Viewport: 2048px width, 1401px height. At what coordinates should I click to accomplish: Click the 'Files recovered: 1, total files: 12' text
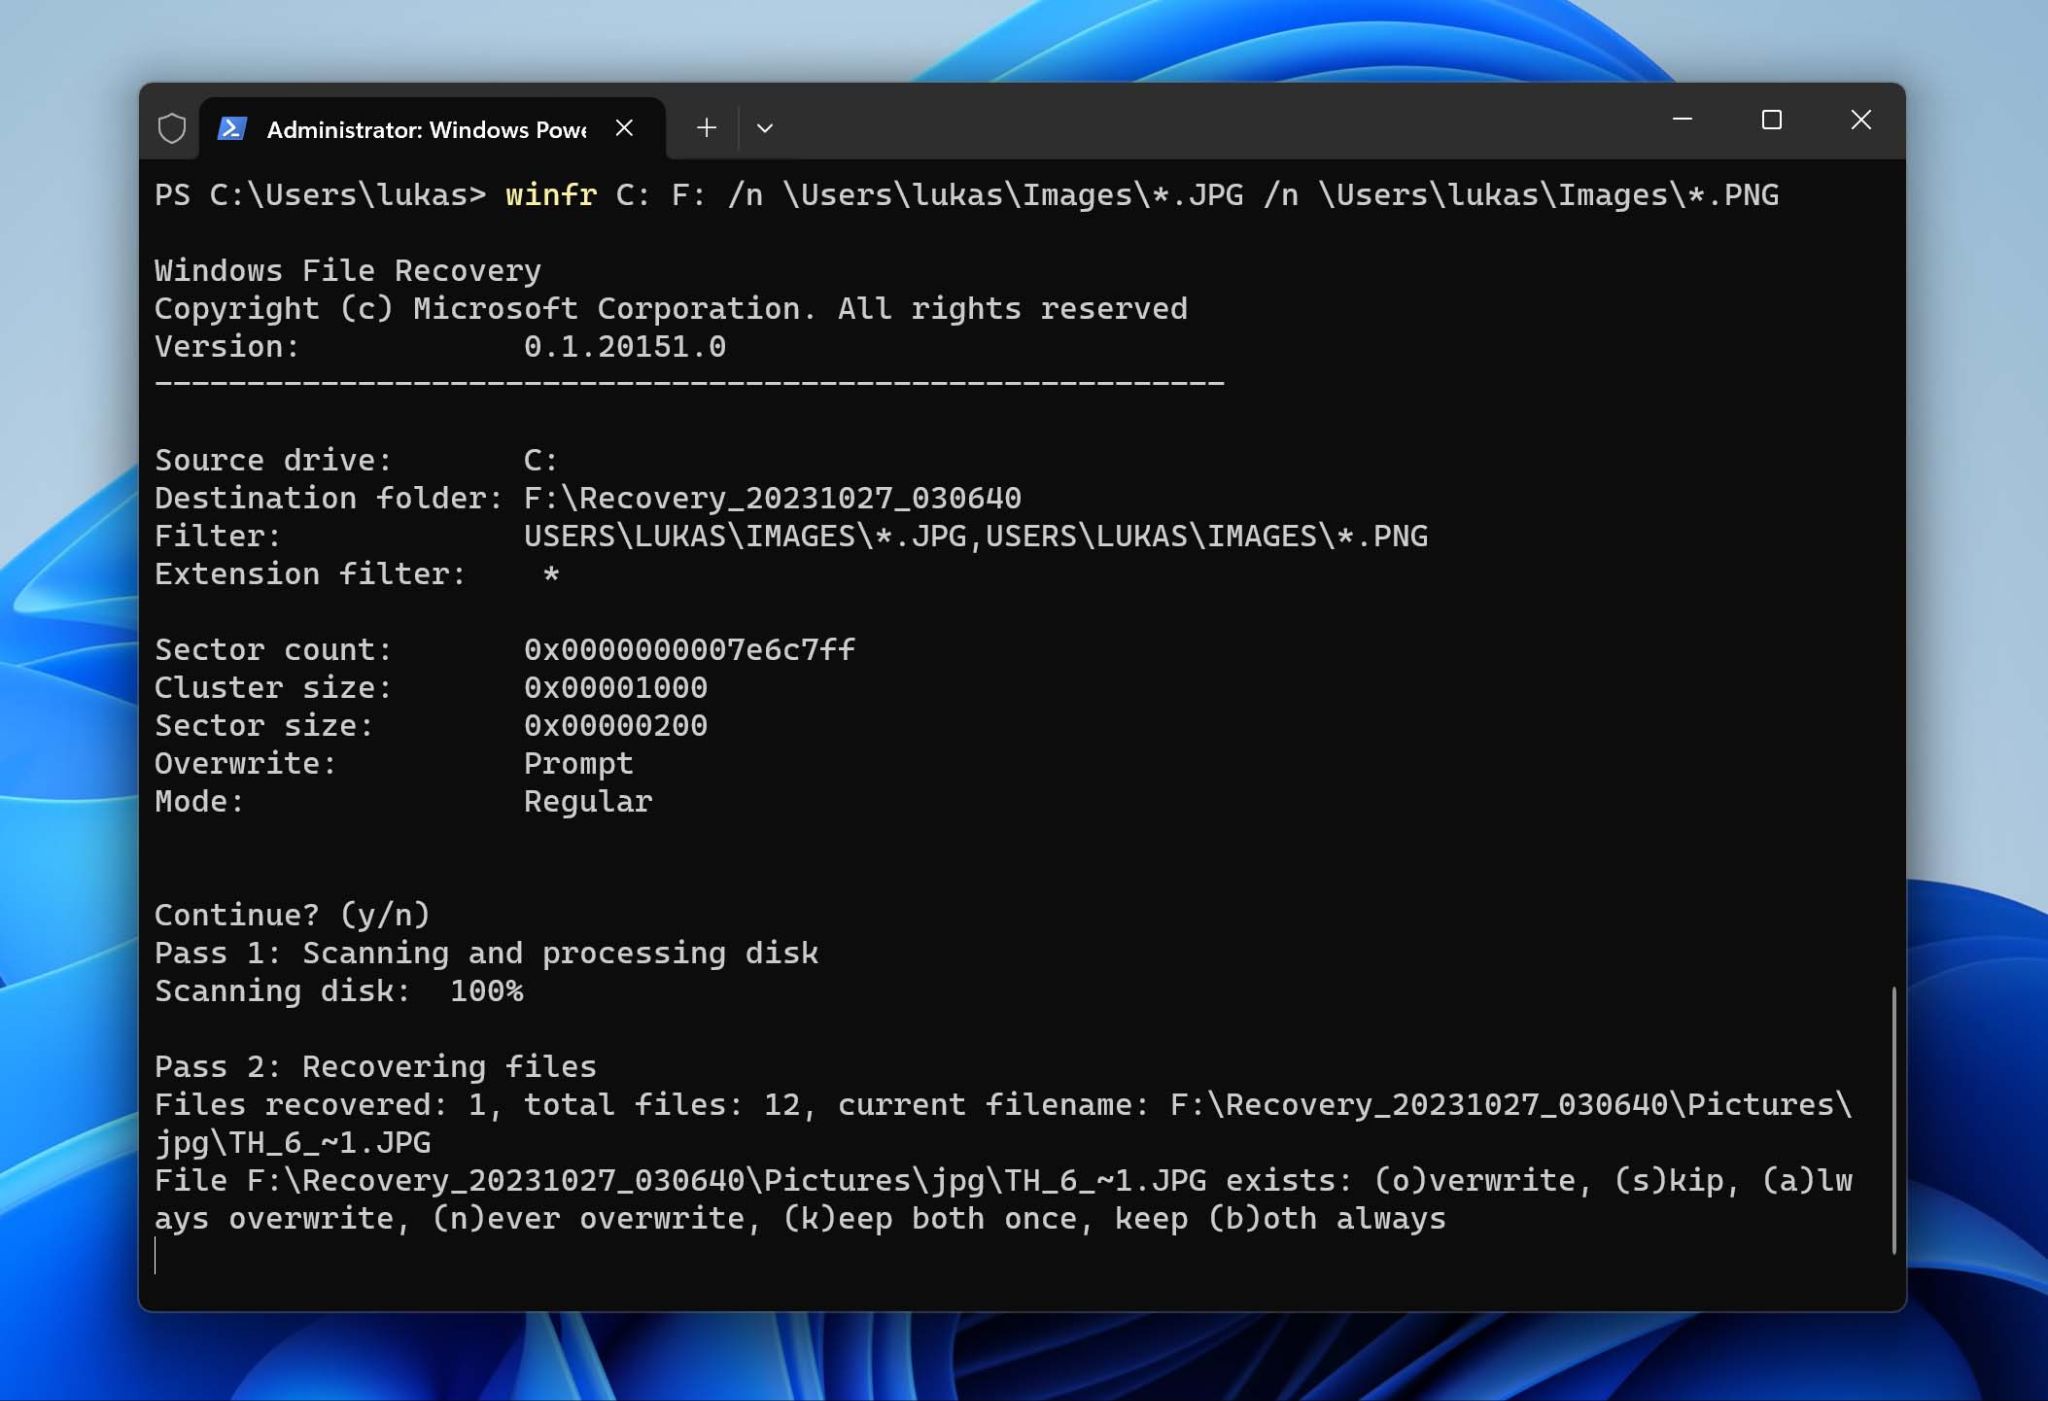point(478,1105)
